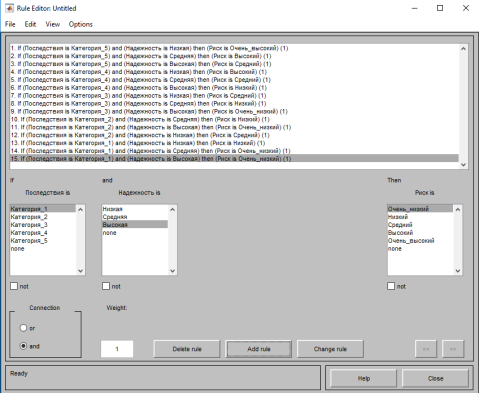Viewport: 479px width, 394px height.
Task: Click the rule list scroll down arrow
Action: 463,165
